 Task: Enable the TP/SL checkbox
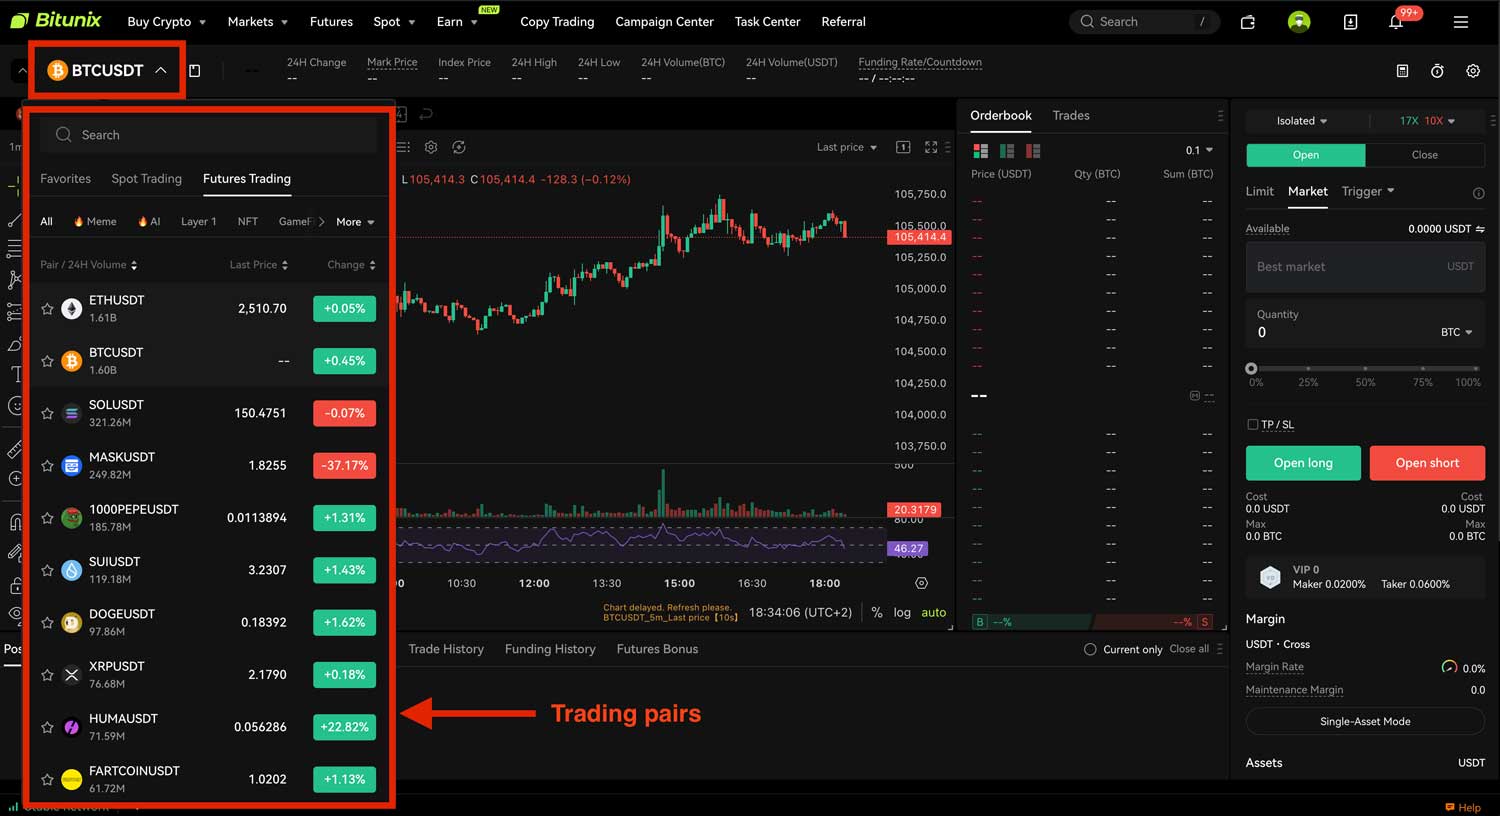(1253, 424)
